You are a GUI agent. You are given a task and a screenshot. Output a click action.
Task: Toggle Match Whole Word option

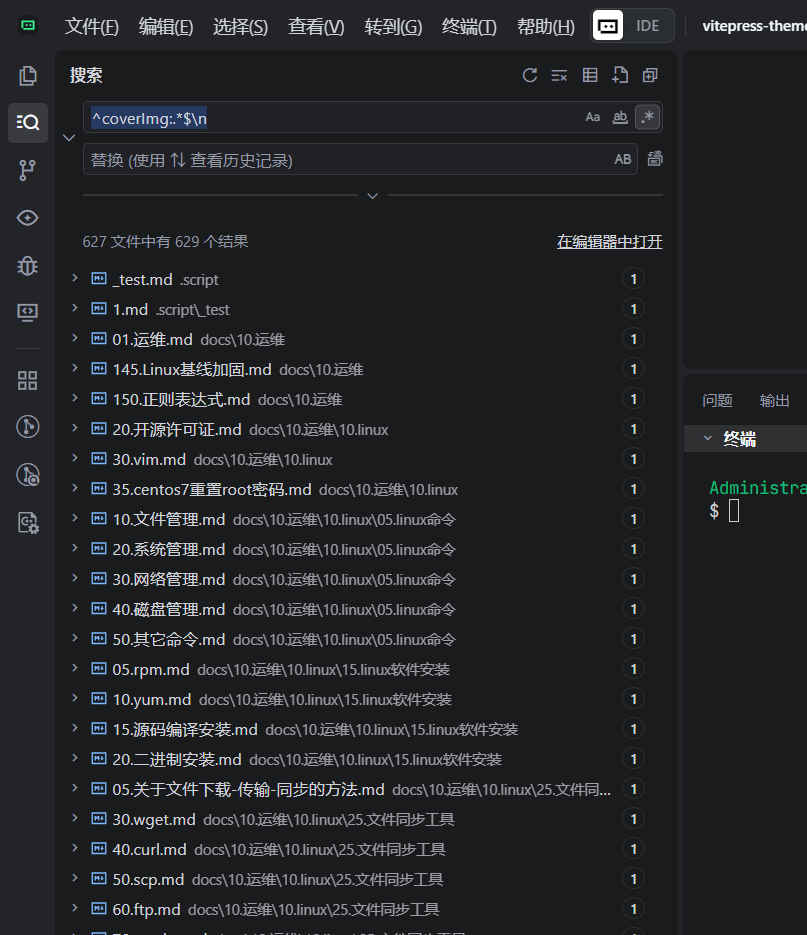620,117
